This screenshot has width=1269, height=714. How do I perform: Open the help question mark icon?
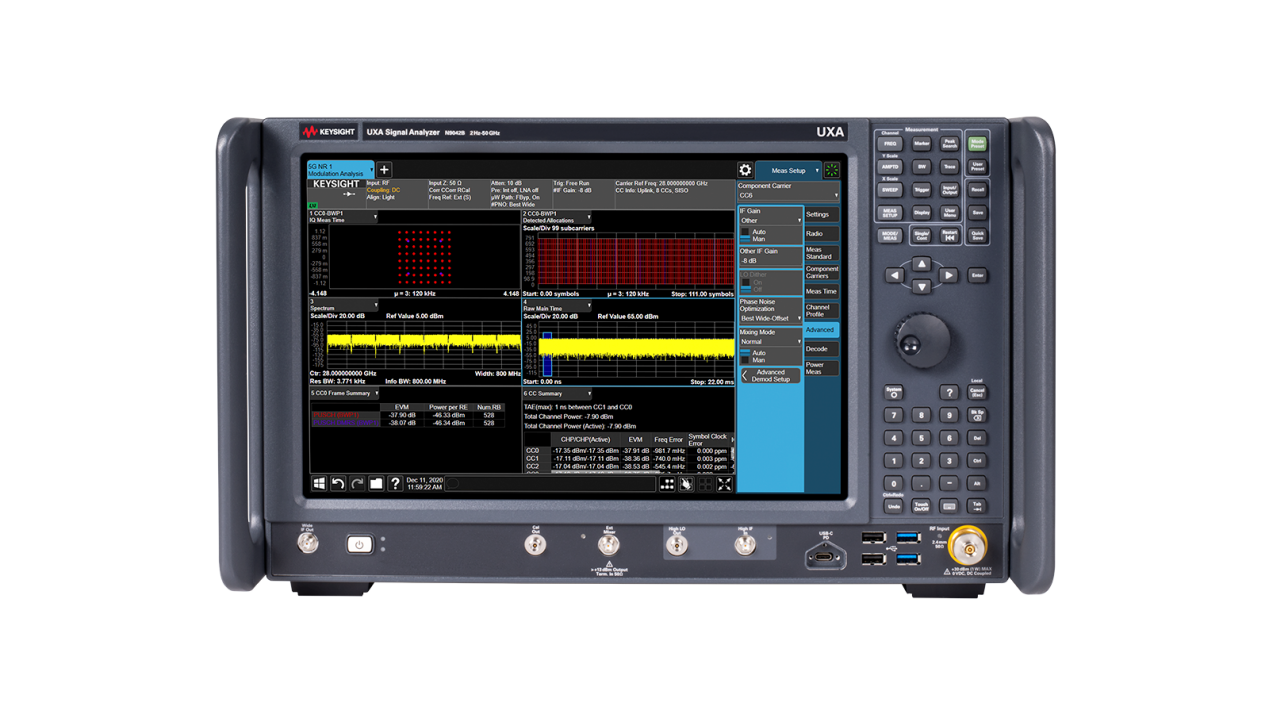pos(395,484)
